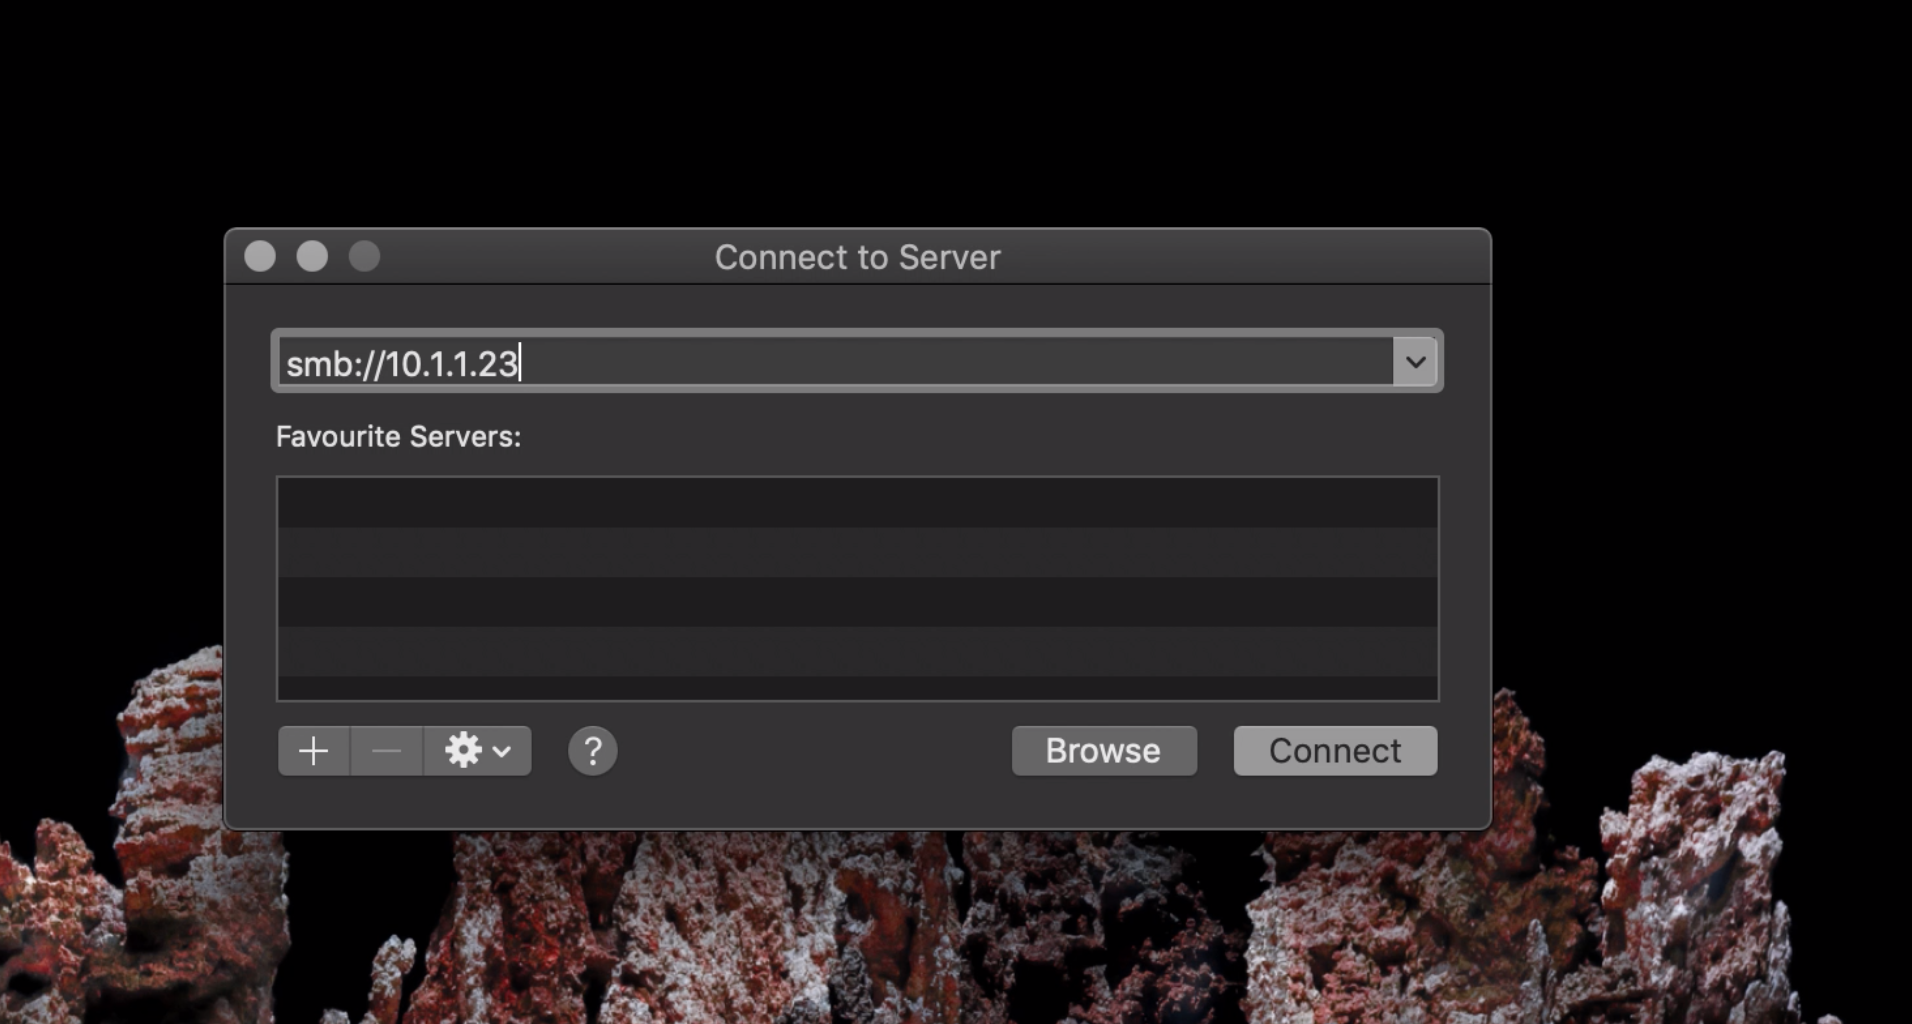Select bottom row in Favourite Servers list
Image resolution: width=1912 pixels, height=1024 pixels.
click(x=857, y=689)
